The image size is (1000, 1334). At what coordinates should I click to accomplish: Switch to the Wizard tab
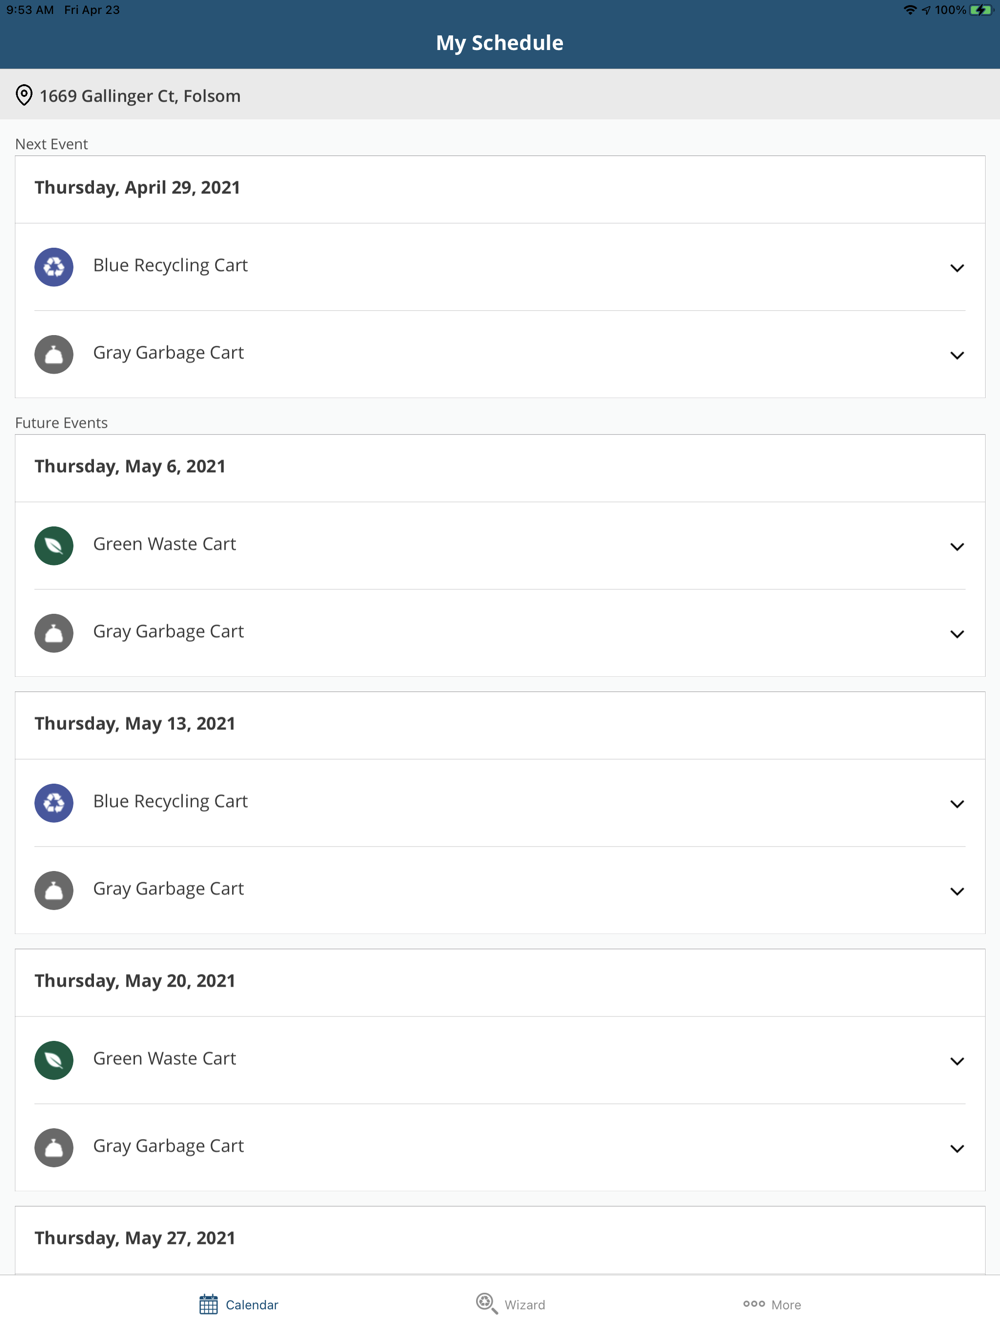[x=511, y=1304]
